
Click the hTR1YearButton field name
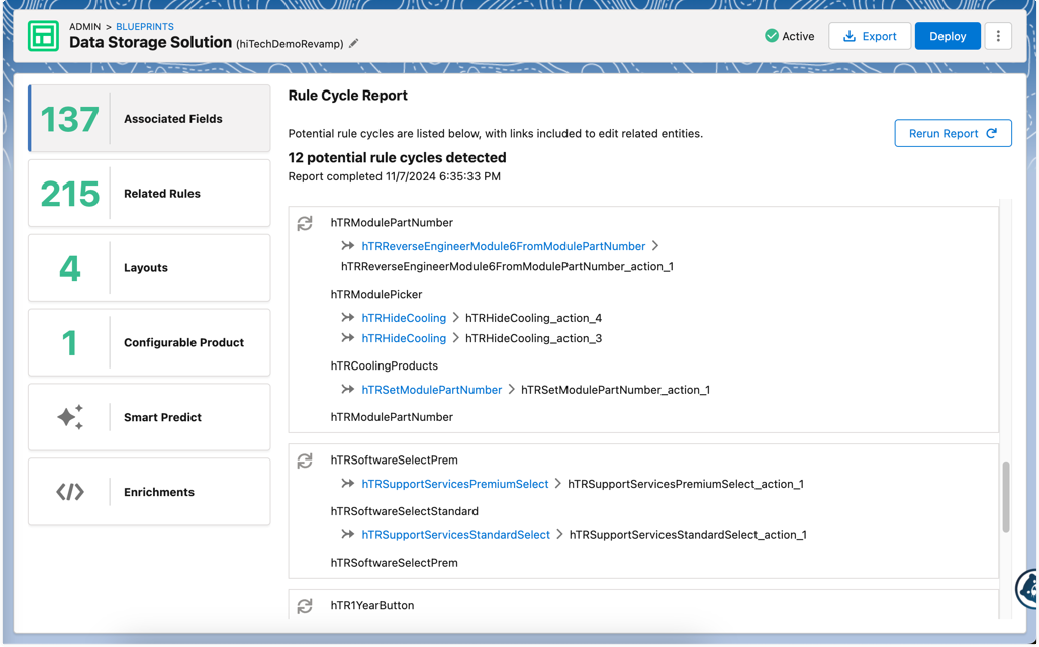pyautogui.click(x=372, y=605)
